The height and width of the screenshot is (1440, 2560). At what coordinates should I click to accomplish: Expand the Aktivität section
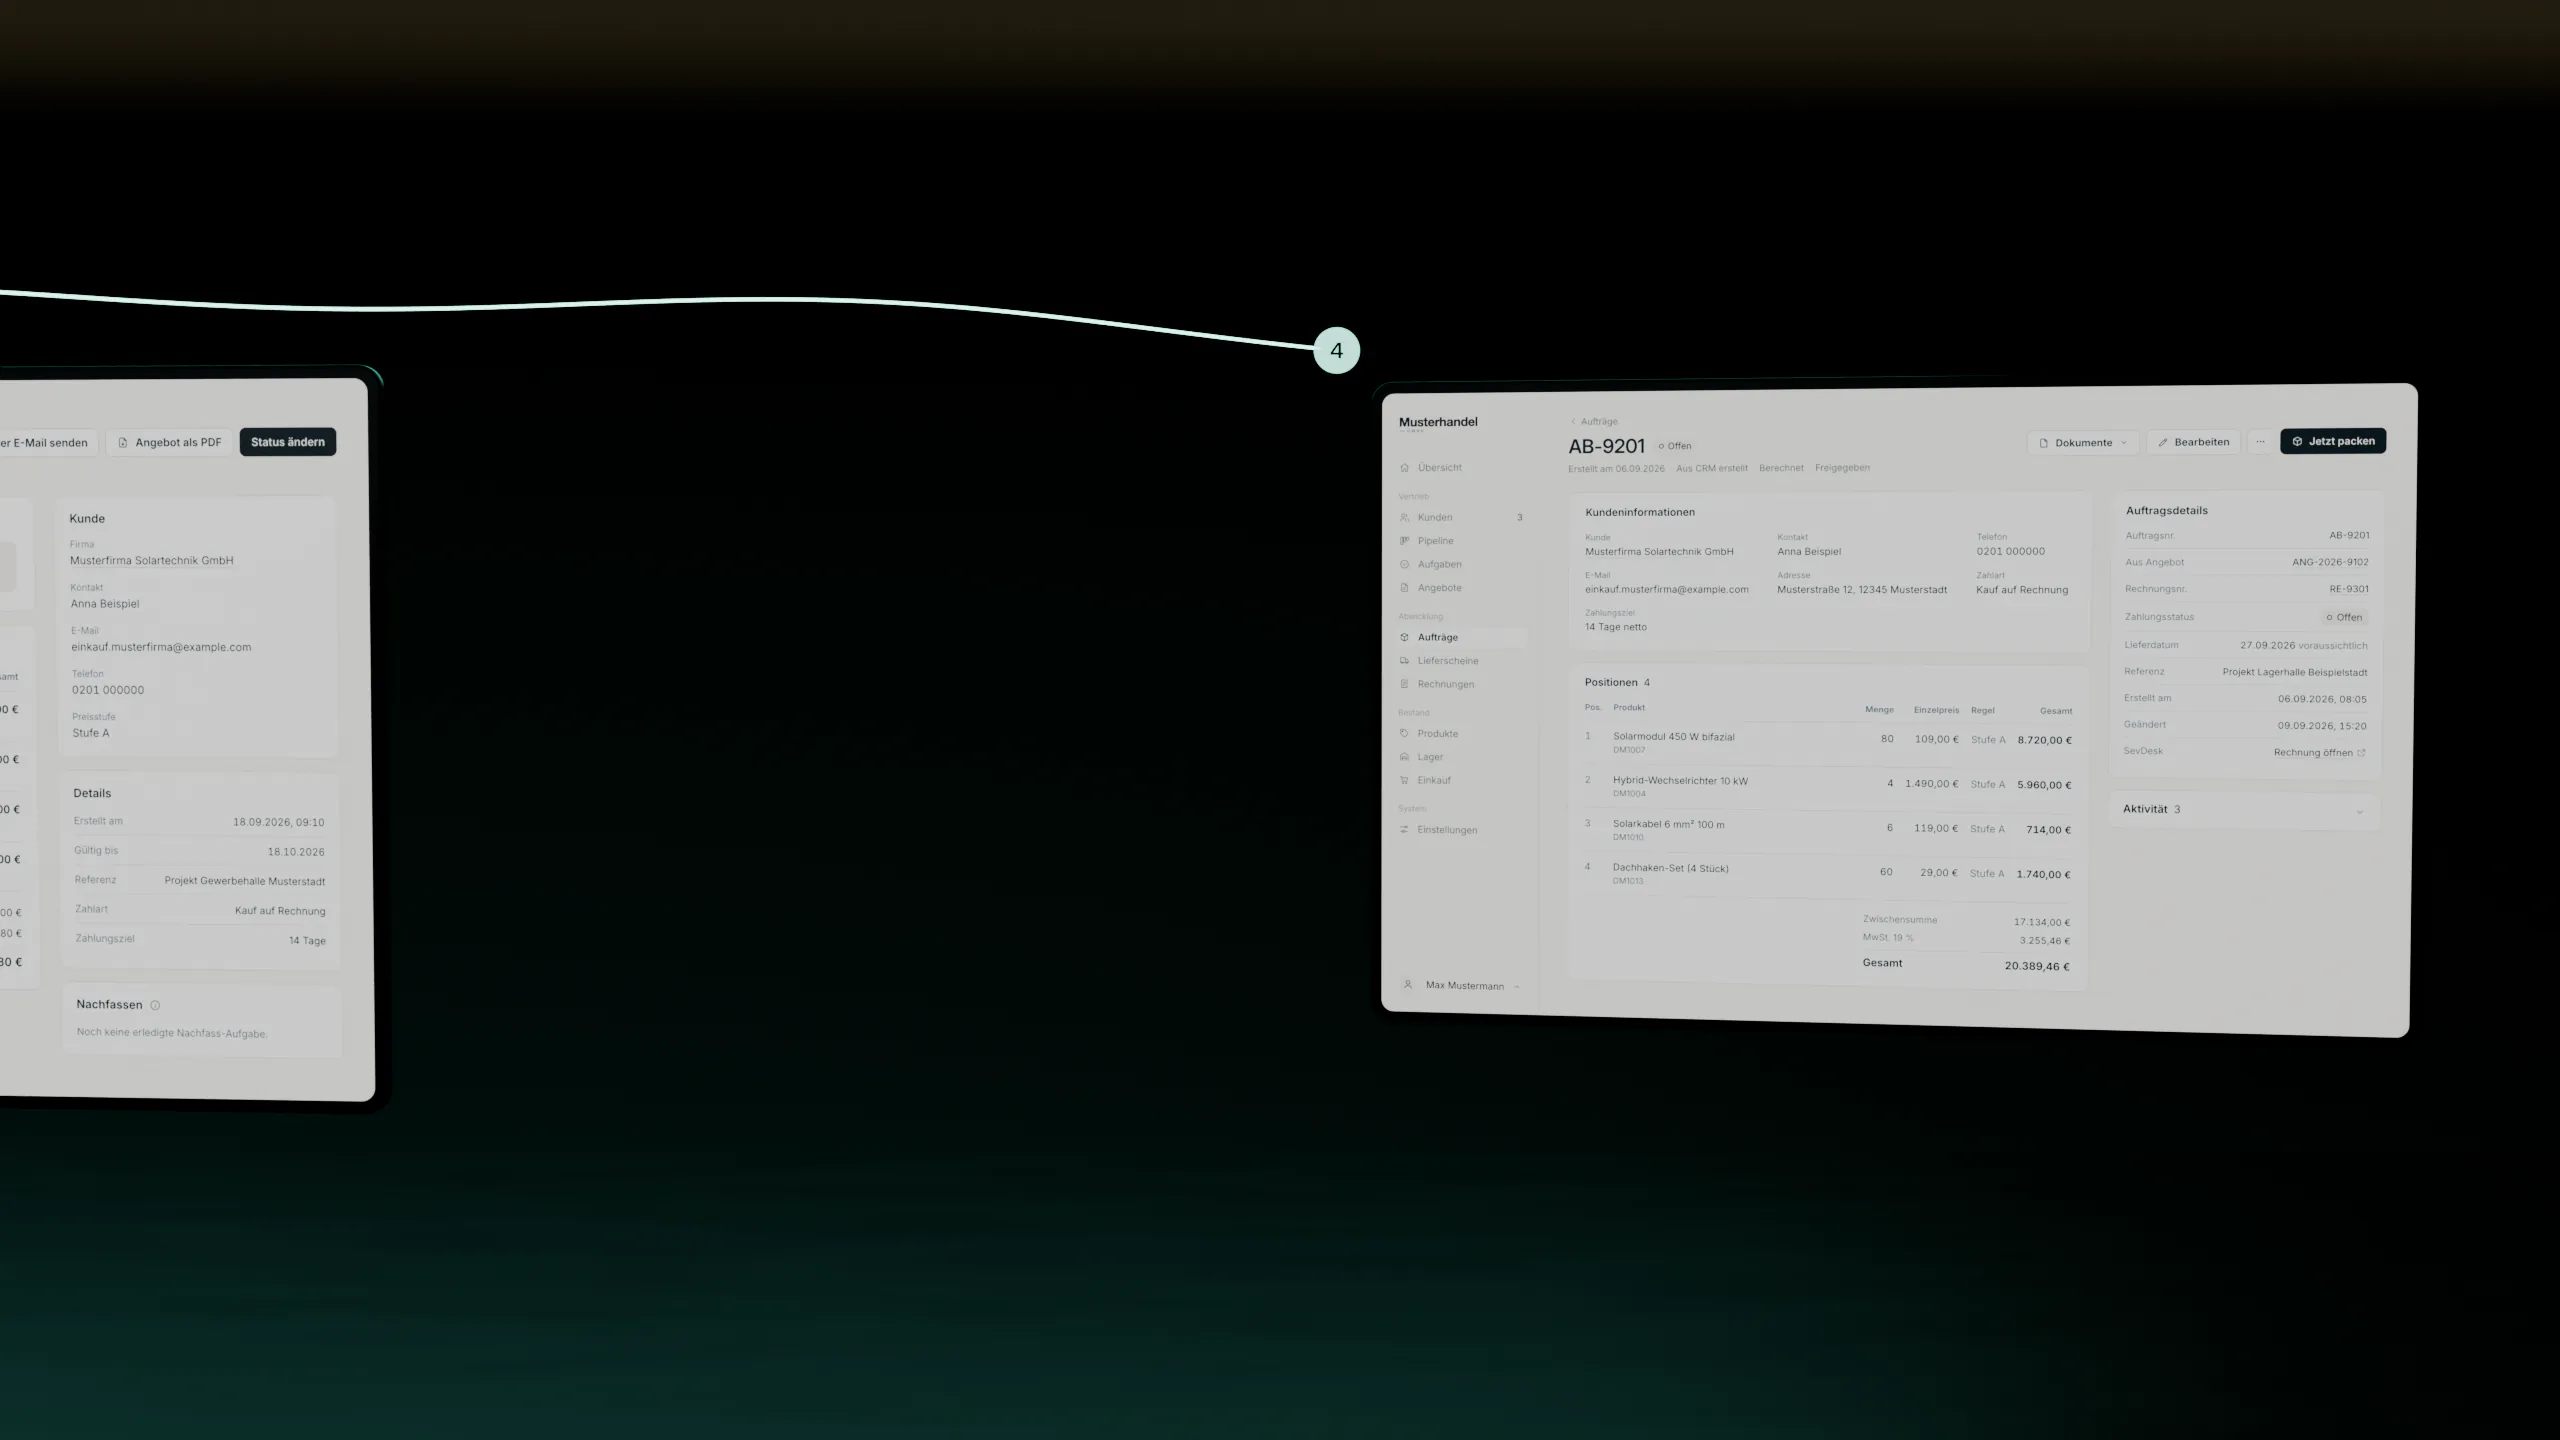pos(2245,810)
